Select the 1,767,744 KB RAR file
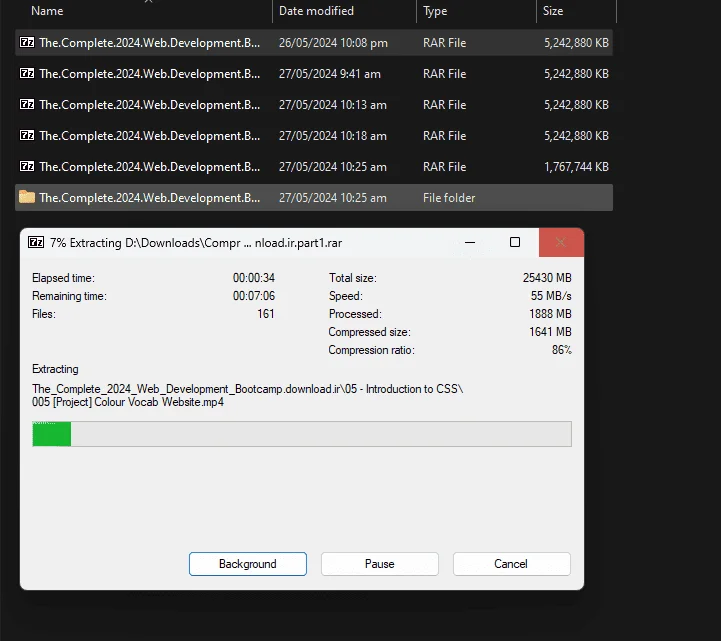Image resolution: width=721 pixels, height=641 pixels. coord(314,166)
